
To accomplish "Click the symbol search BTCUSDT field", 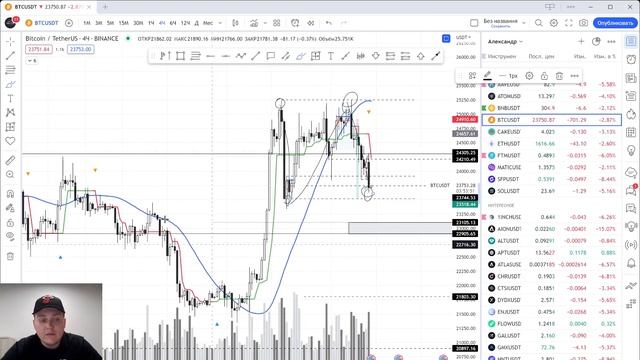I will [42, 23].
